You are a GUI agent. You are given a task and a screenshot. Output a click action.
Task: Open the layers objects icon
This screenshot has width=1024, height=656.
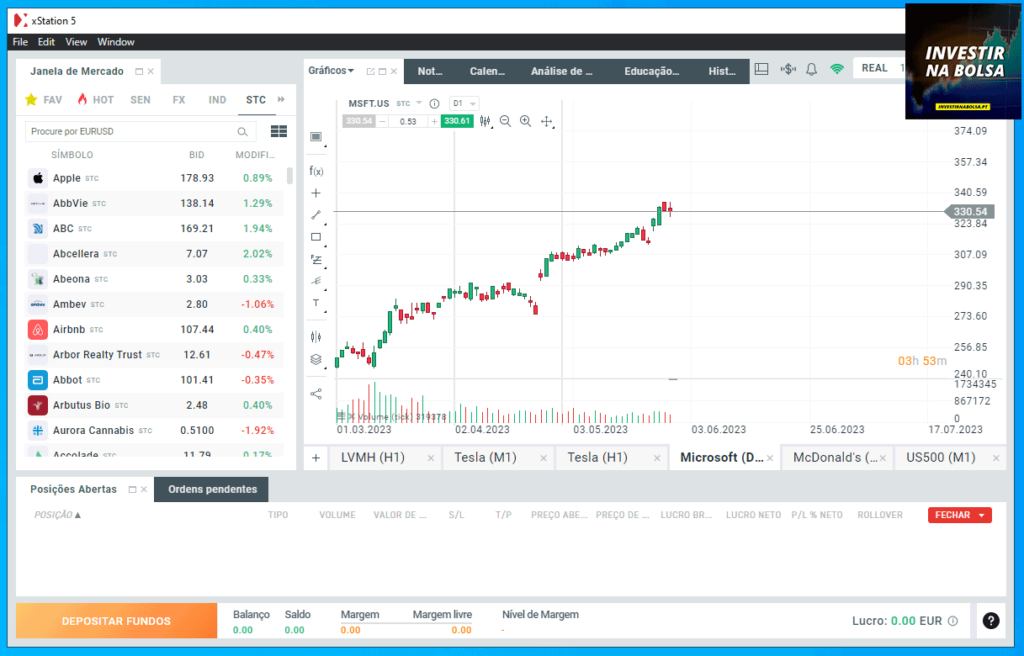(316, 359)
